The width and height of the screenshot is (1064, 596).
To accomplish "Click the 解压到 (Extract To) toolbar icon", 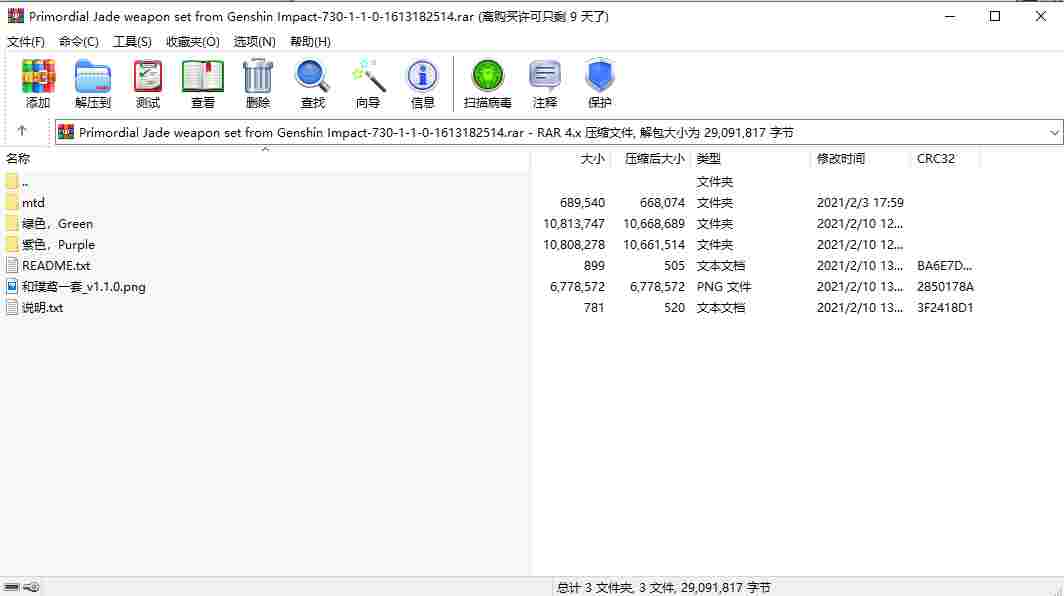I will 93,76.
